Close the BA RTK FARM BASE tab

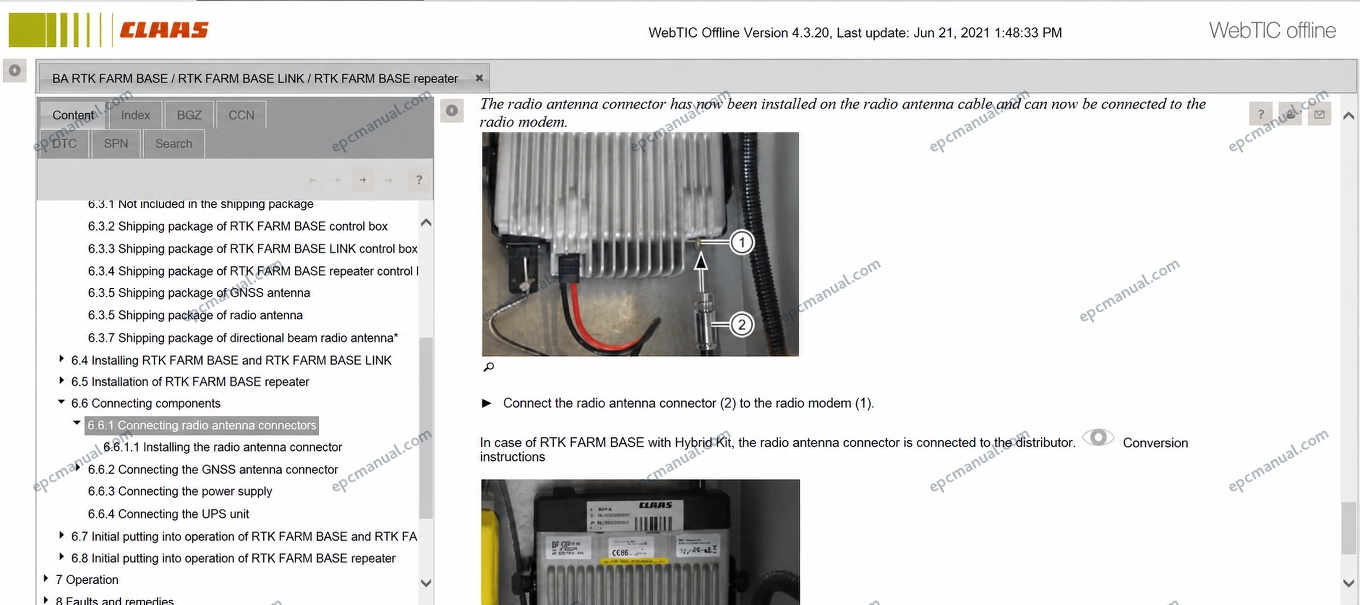click(x=479, y=78)
